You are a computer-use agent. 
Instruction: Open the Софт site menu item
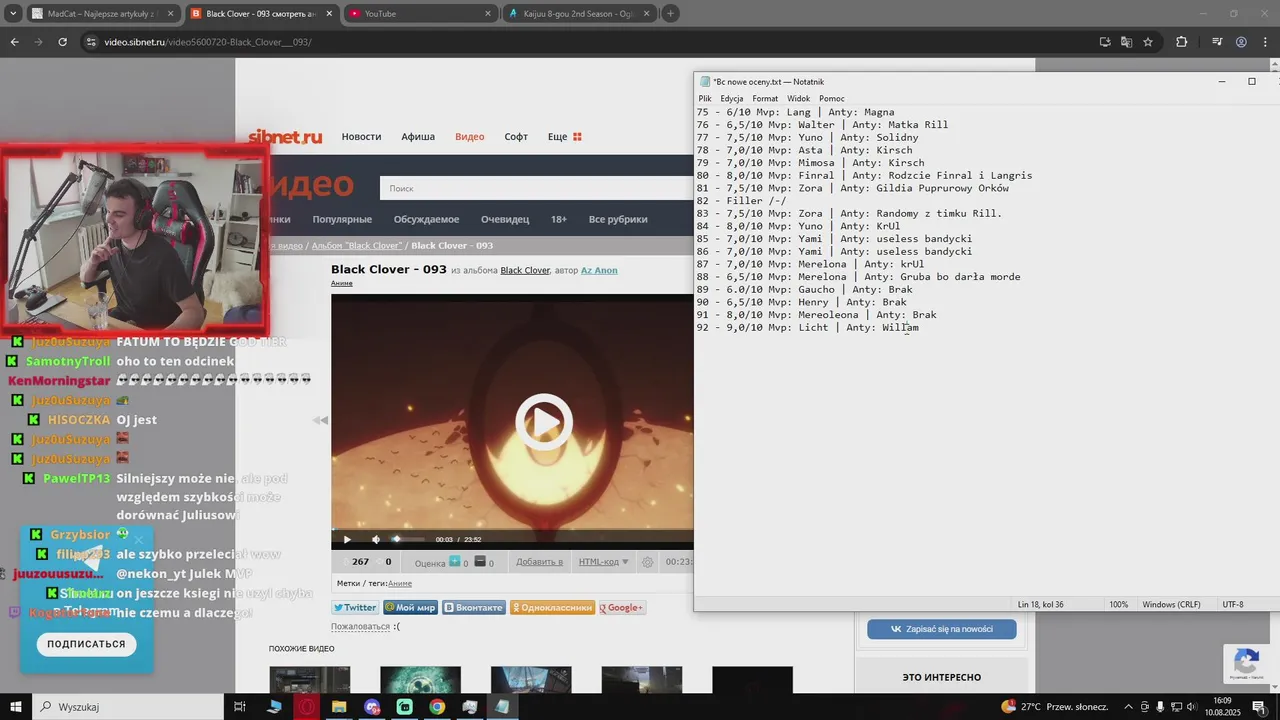pos(516,136)
